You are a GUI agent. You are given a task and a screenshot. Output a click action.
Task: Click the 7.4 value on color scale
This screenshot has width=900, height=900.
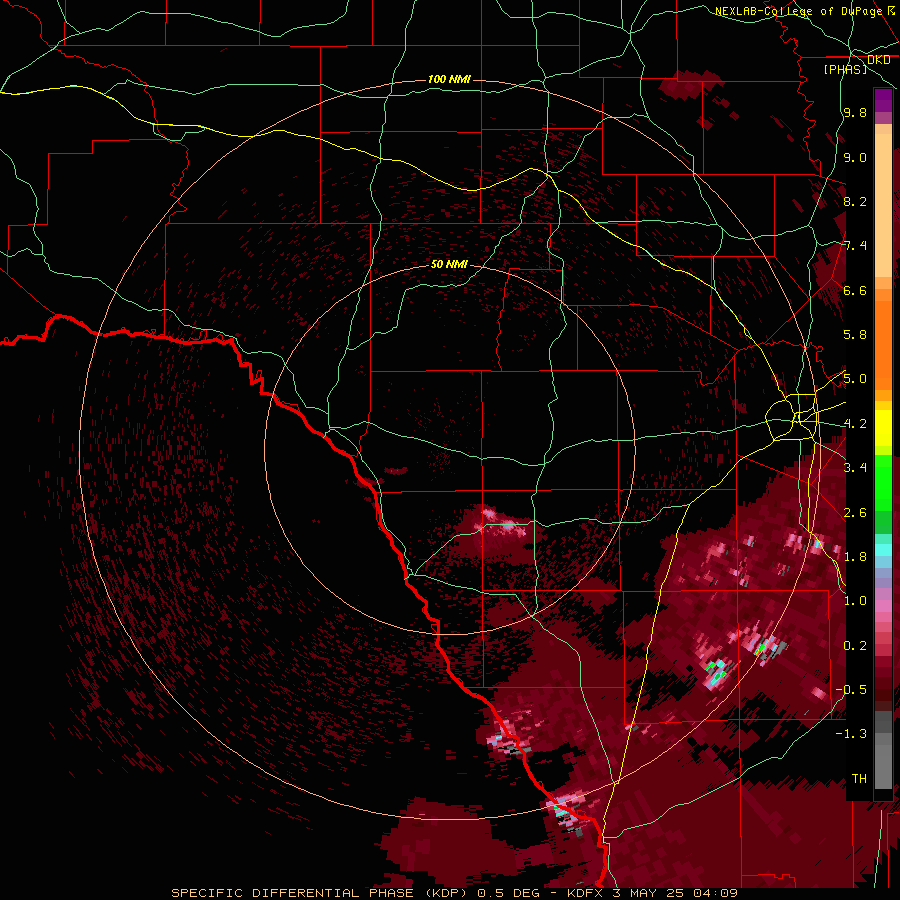855,246
